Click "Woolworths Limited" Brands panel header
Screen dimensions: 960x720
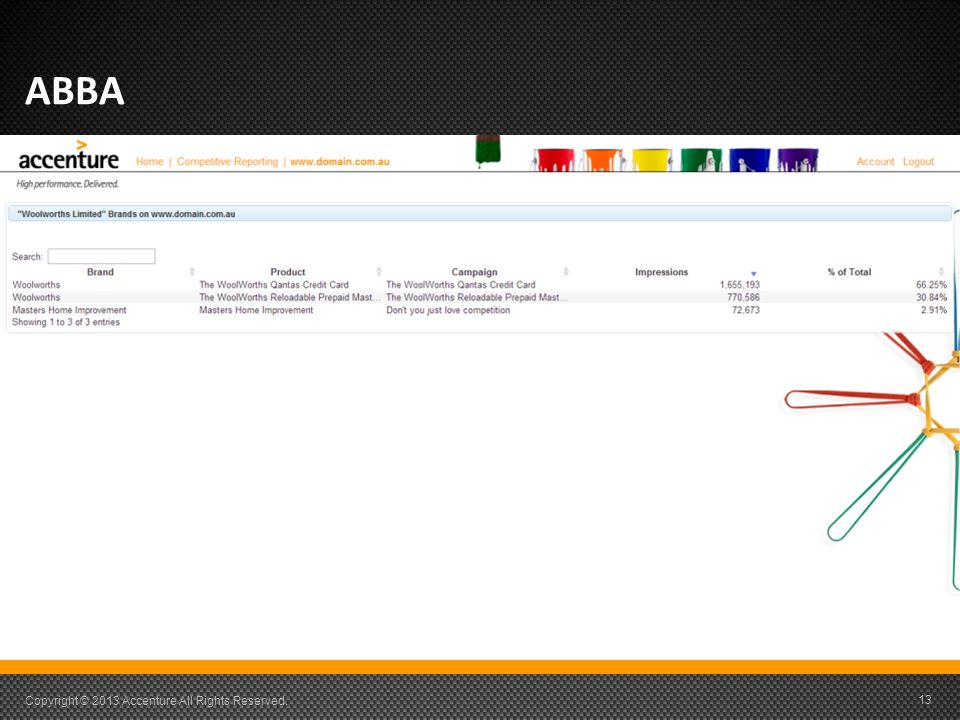tap(480, 214)
